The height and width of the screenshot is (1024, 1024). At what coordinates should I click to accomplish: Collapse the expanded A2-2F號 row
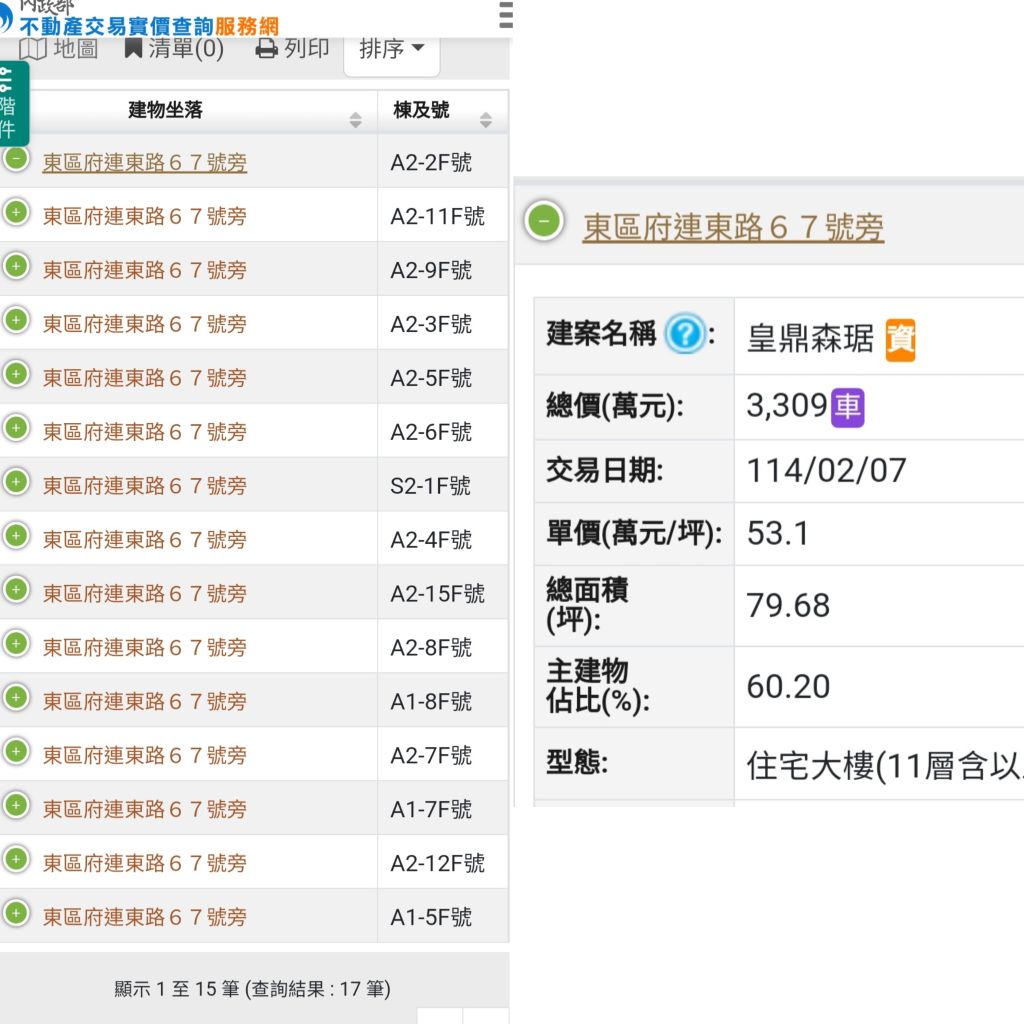[16, 159]
